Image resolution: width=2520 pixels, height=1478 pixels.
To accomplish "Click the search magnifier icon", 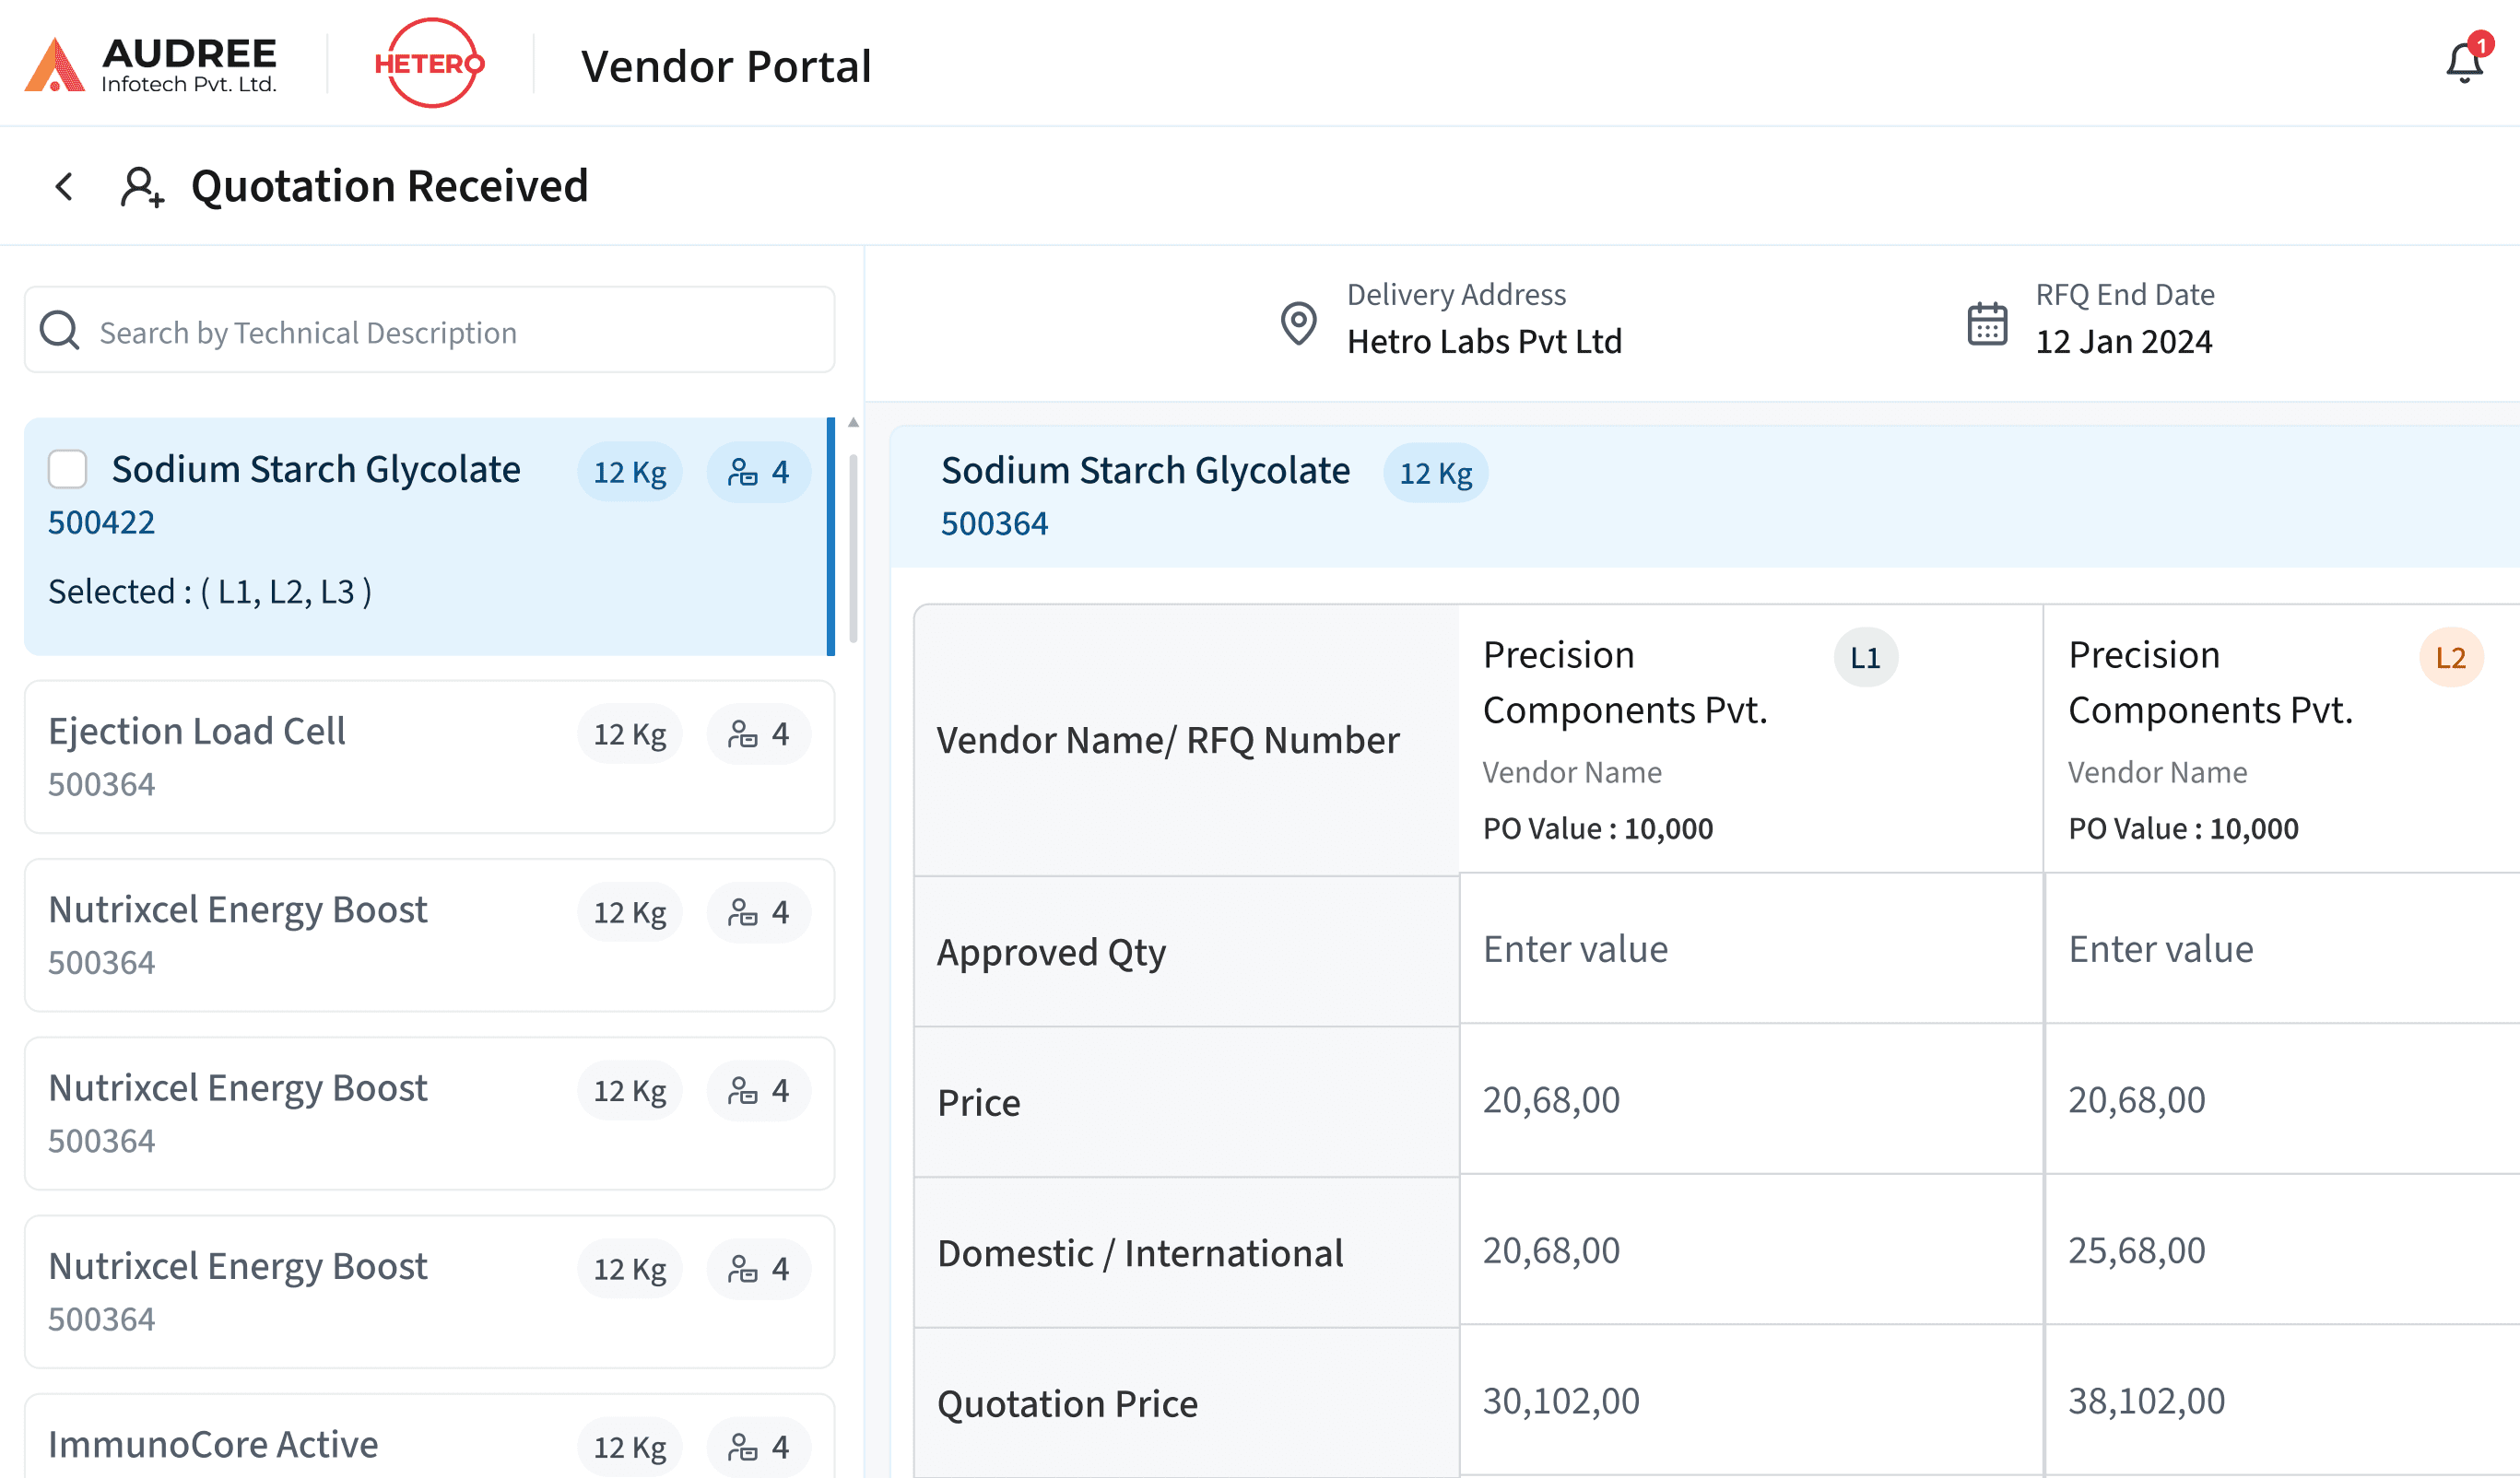I will point(60,330).
